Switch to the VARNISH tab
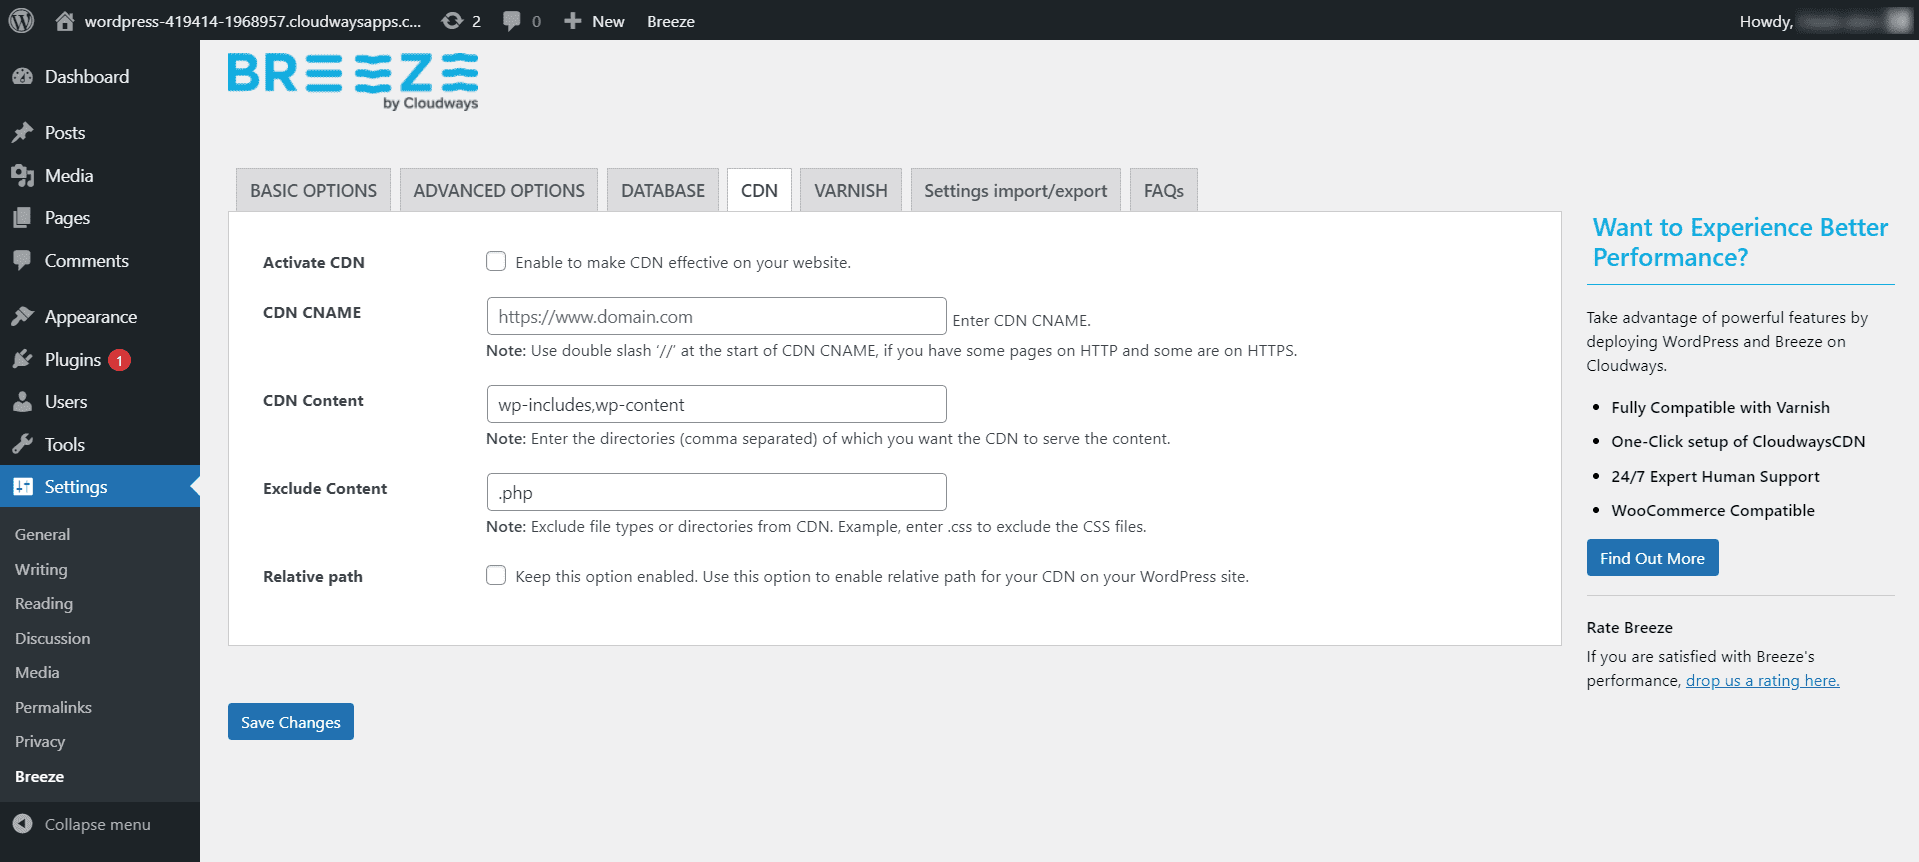 point(850,191)
